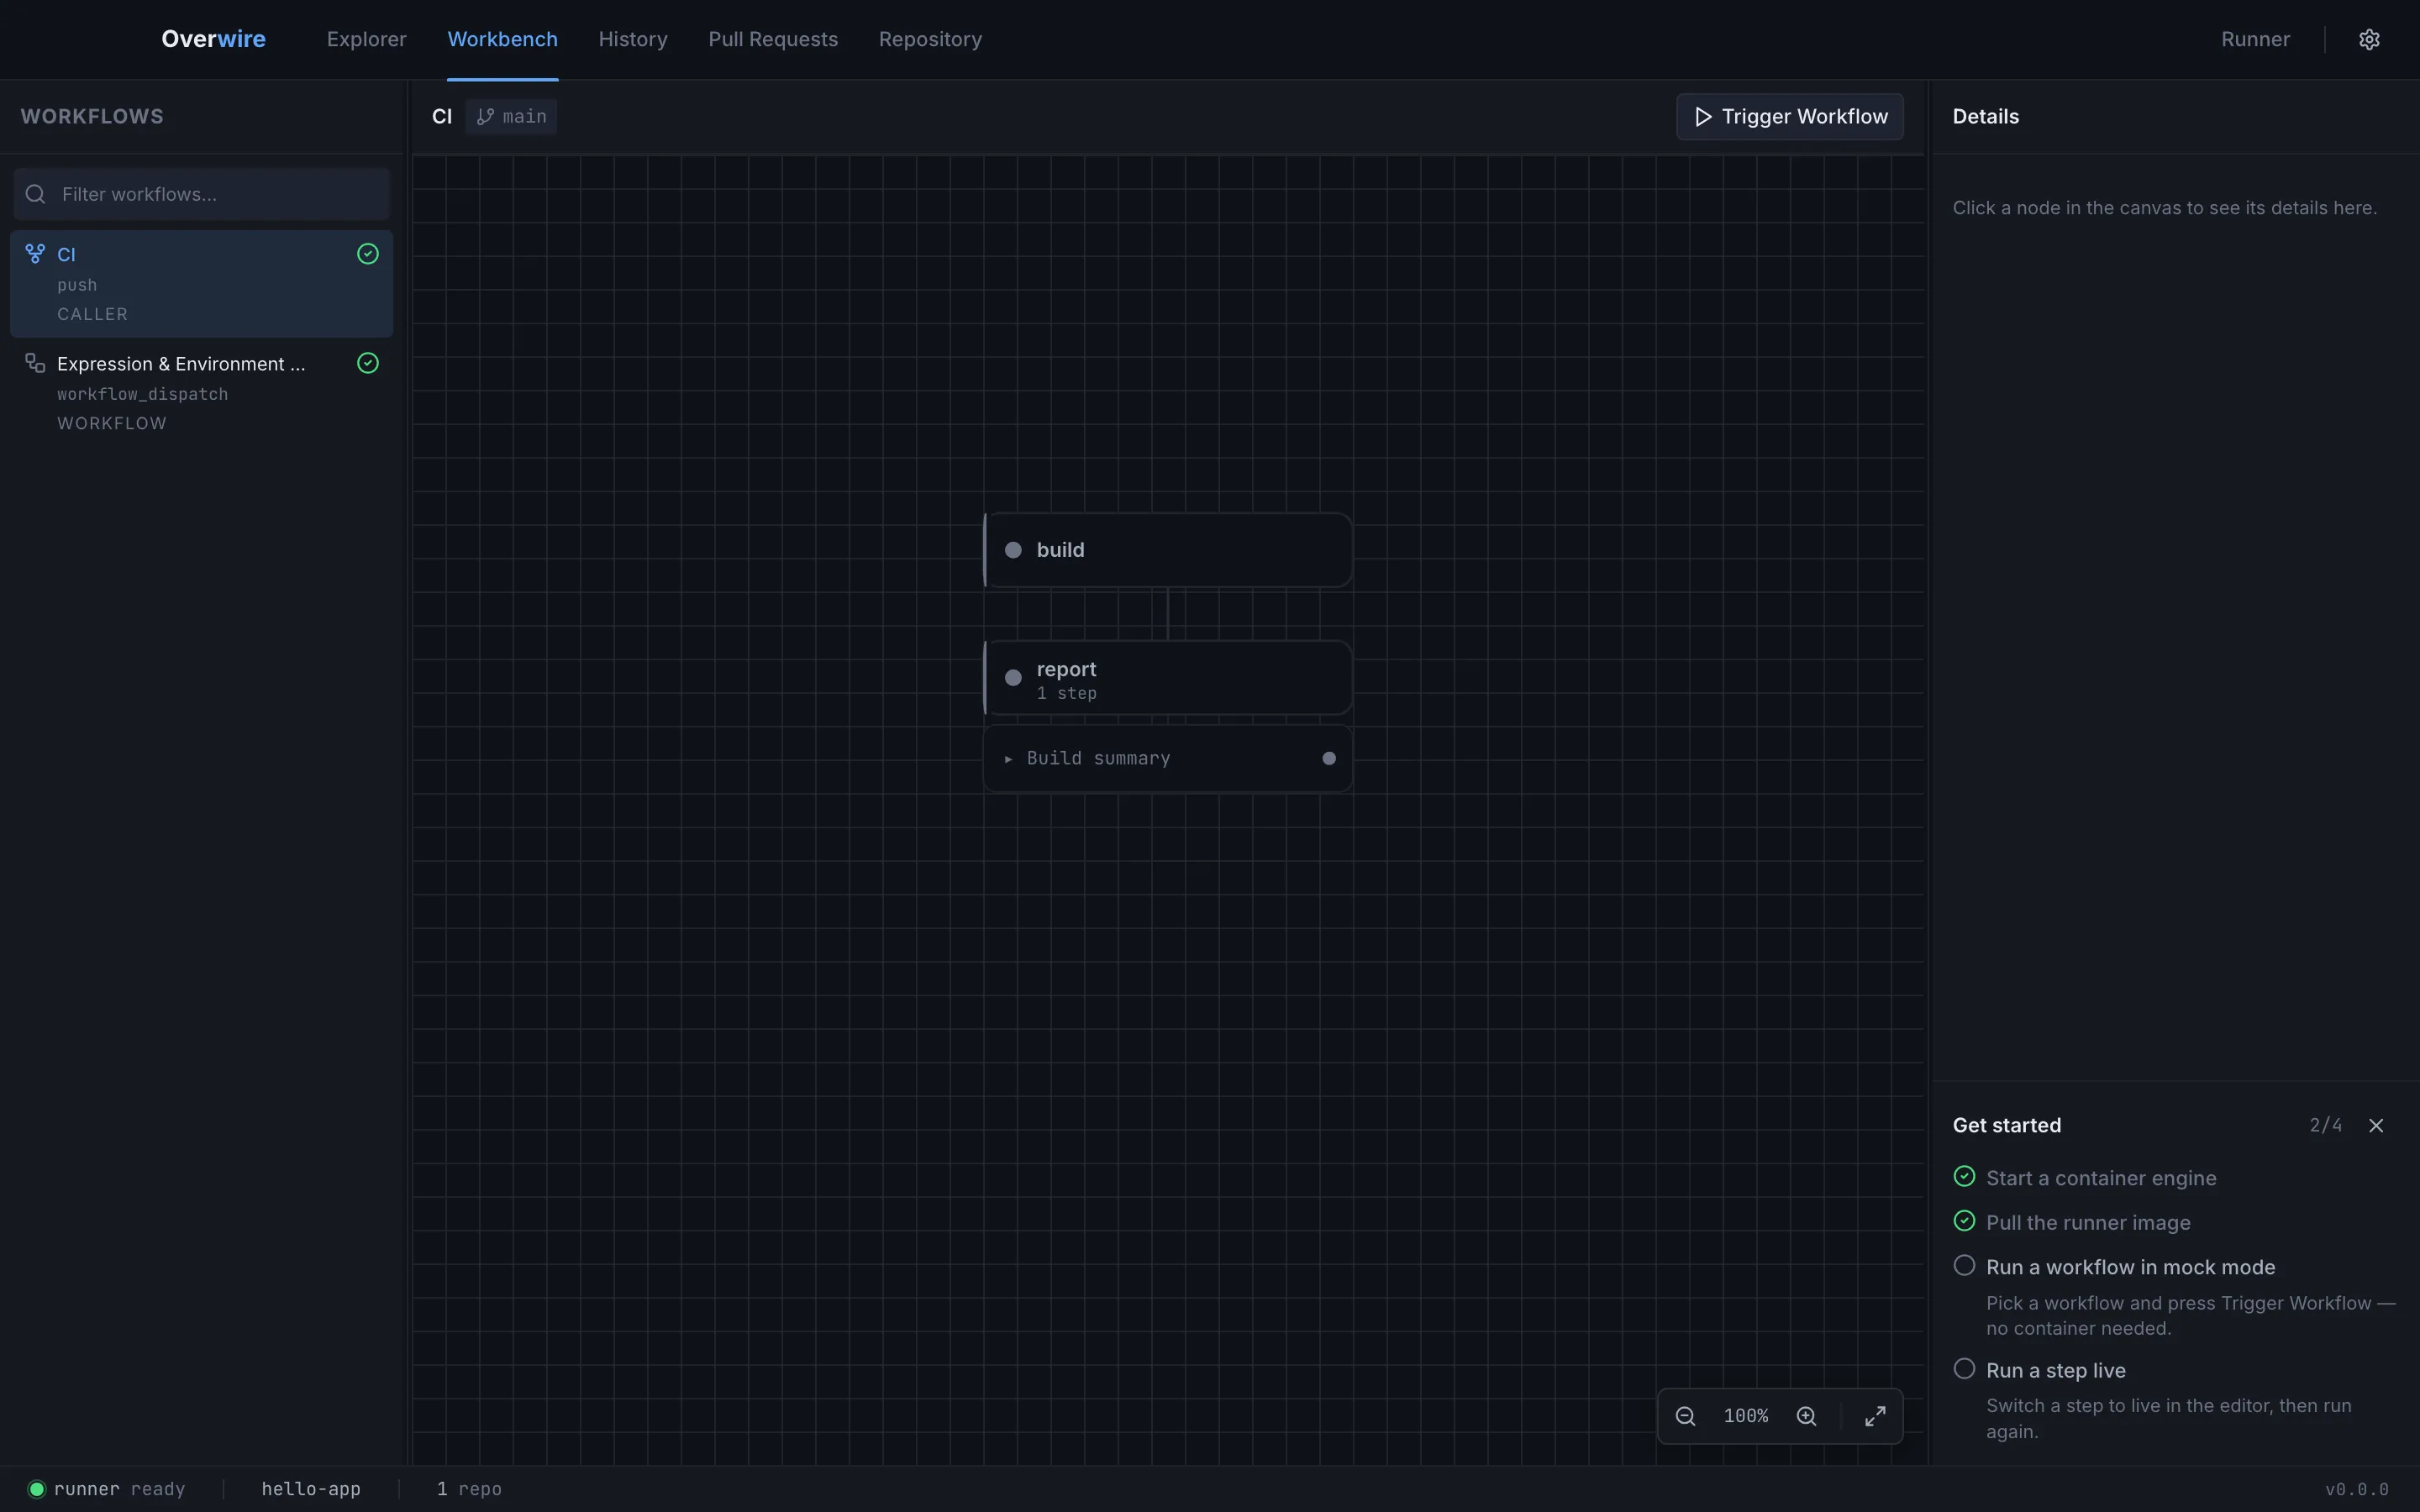Image resolution: width=2420 pixels, height=1512 pixels.
Task: Select the report job node
Action: coord(1168,678)
